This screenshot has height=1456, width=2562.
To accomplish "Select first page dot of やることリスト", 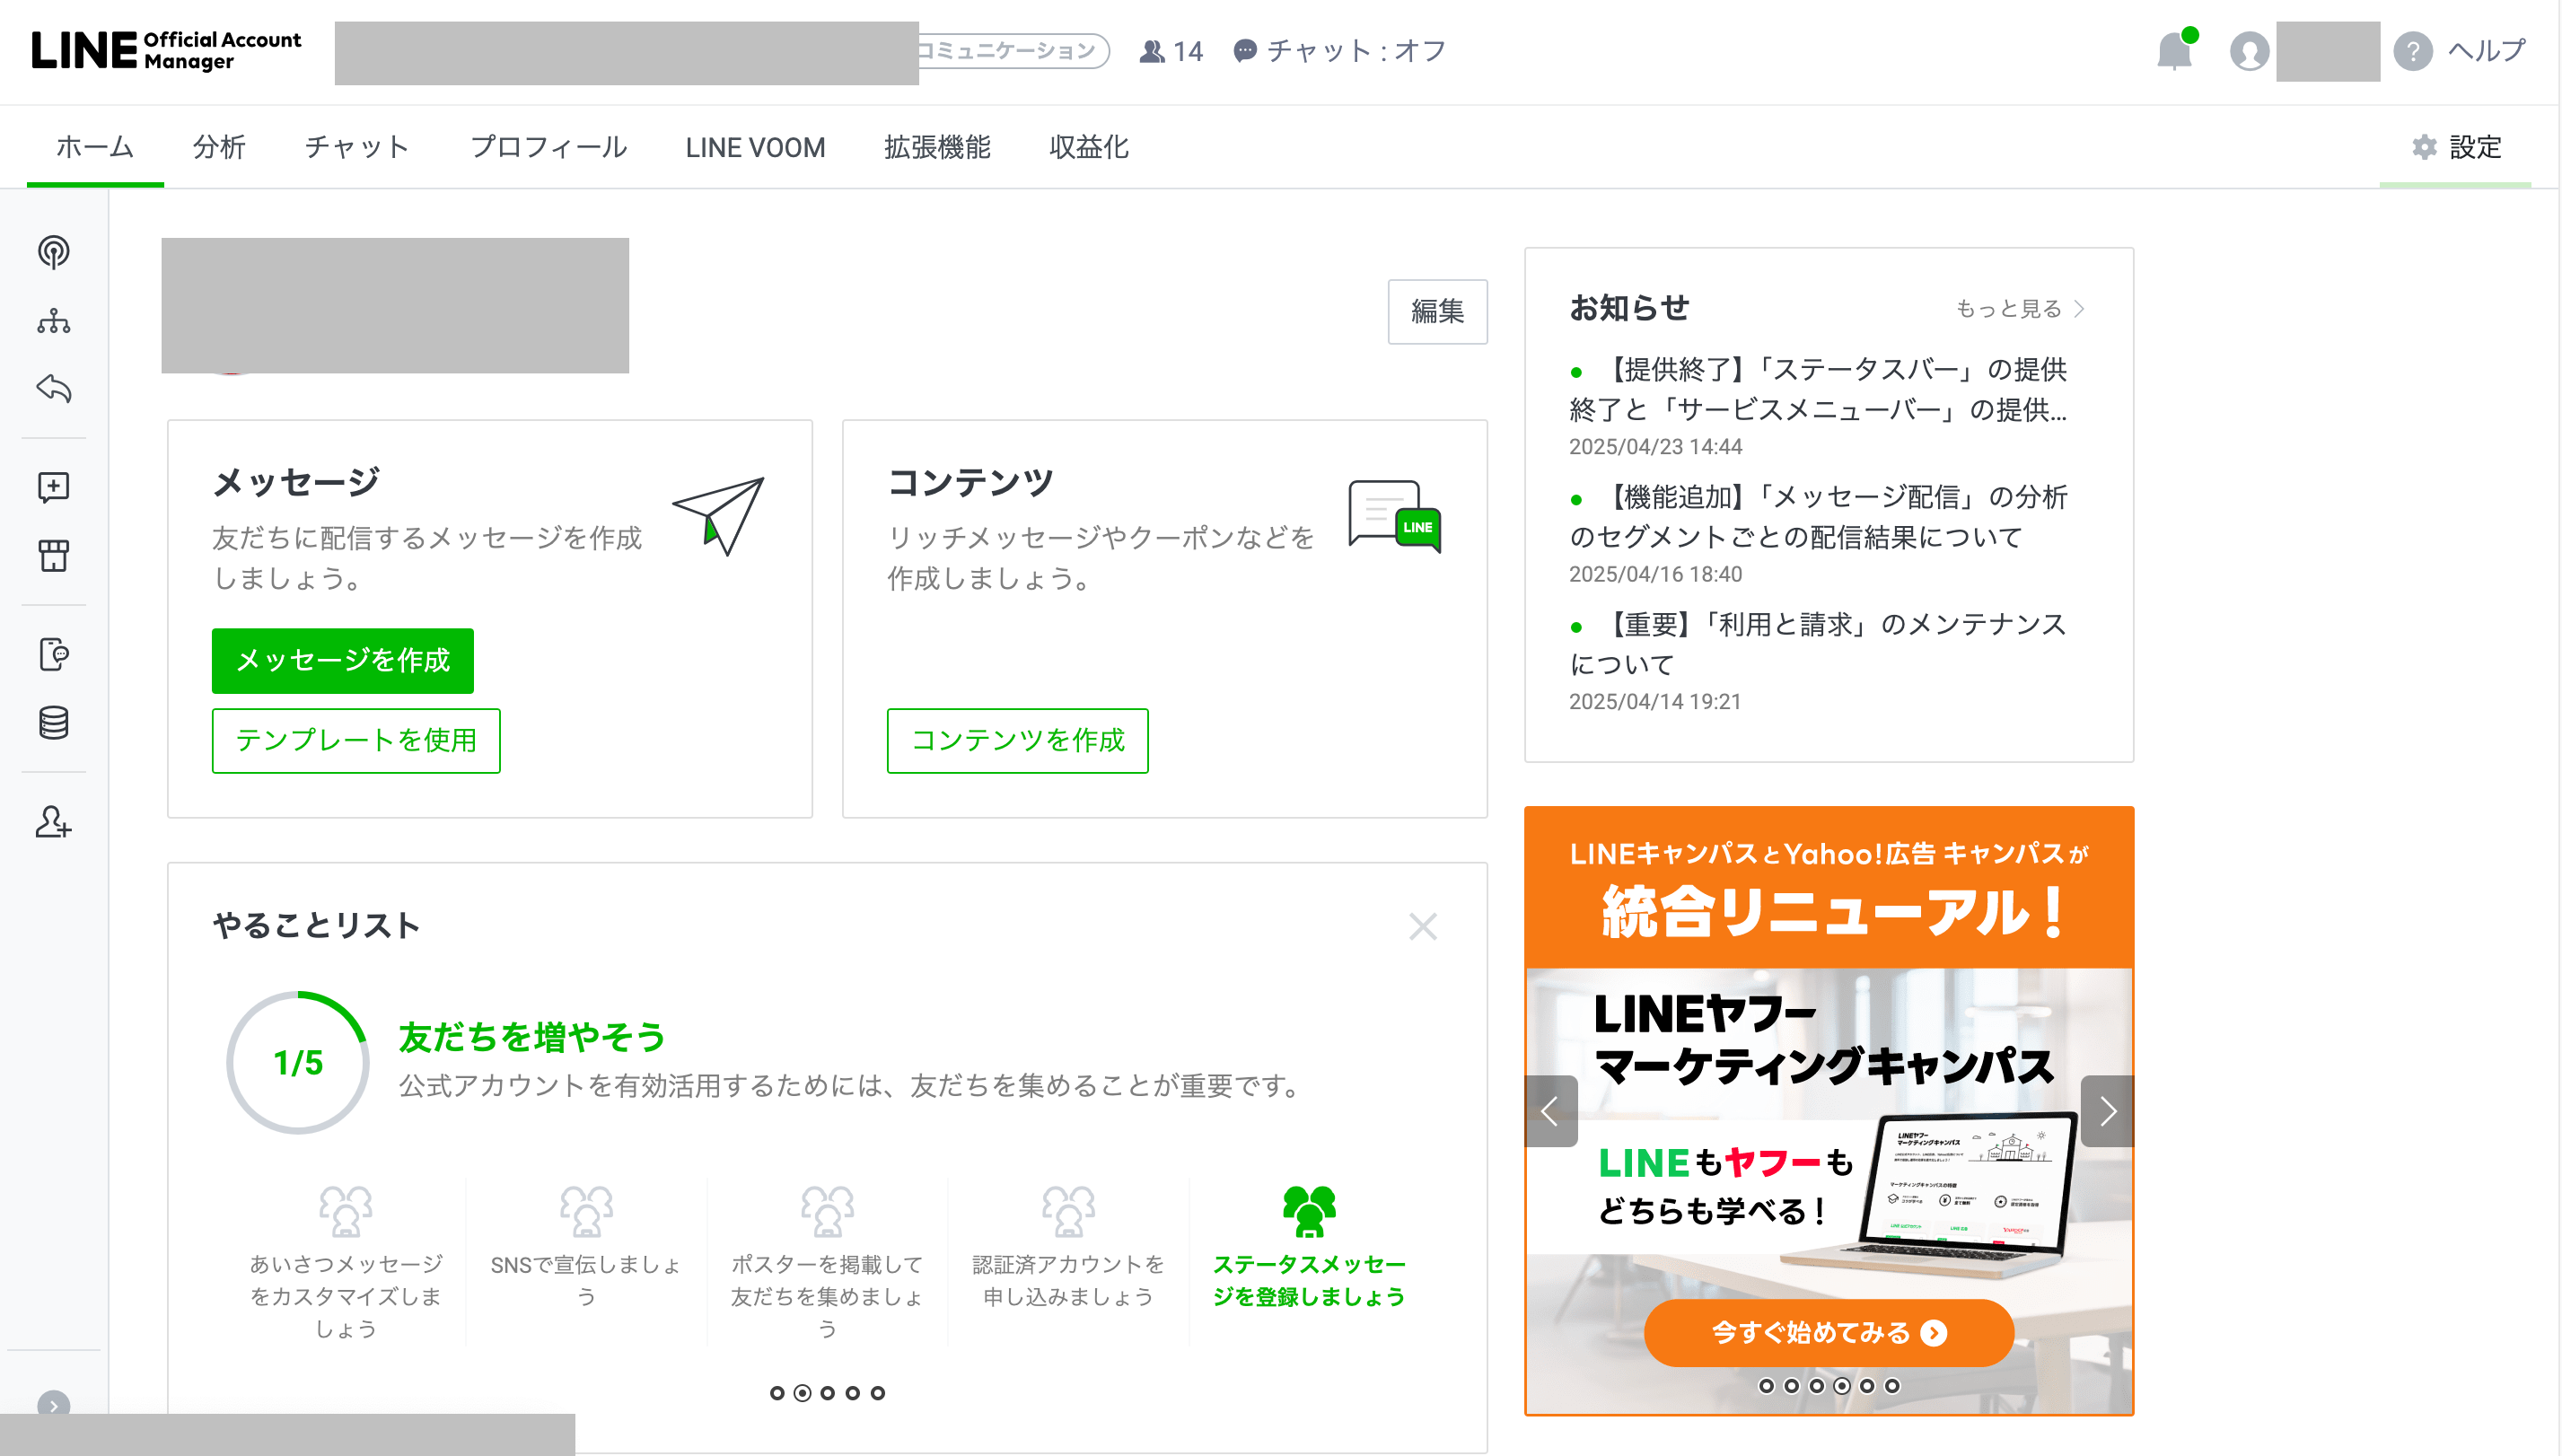I will coord(777,1392).
